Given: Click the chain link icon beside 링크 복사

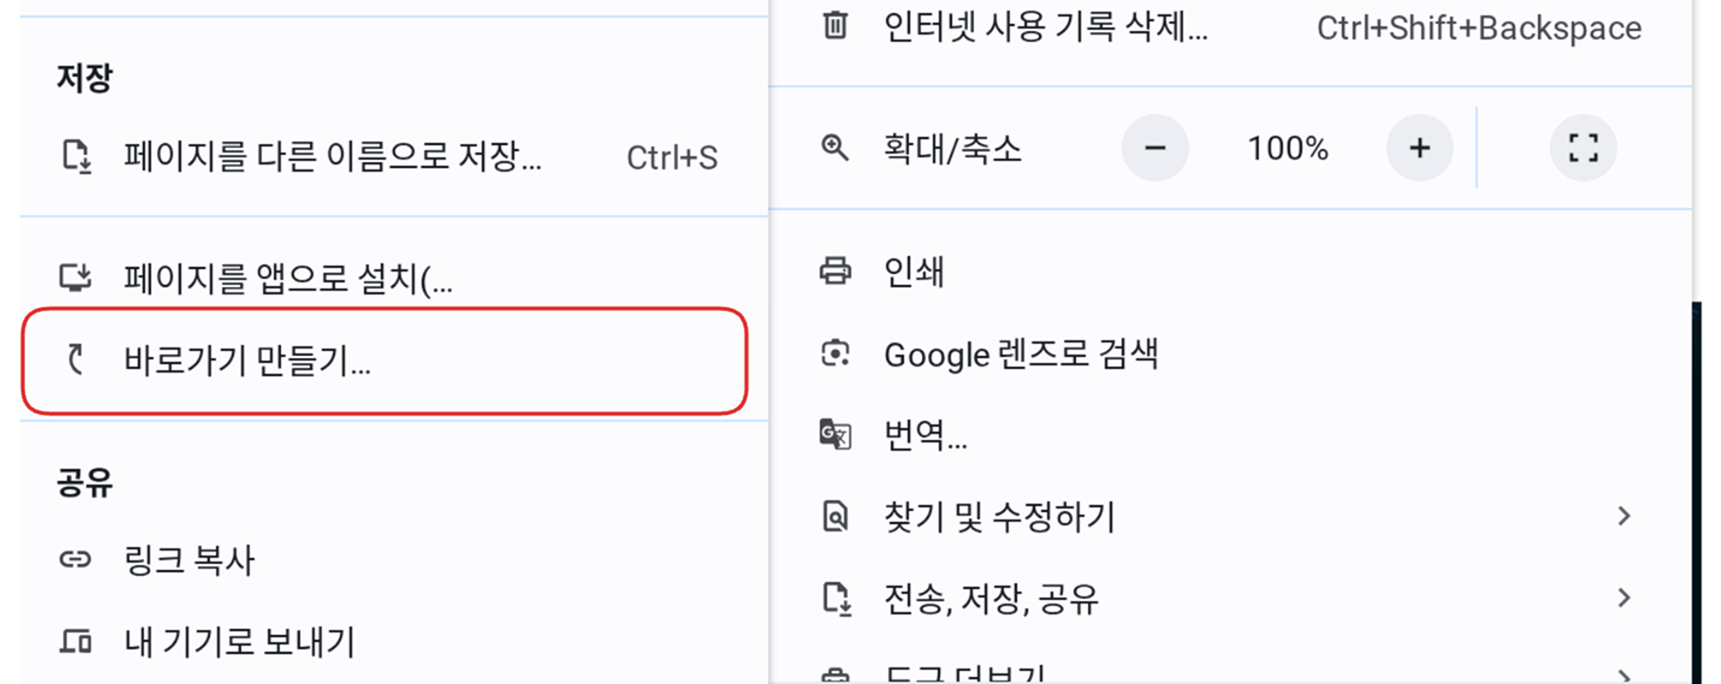Looking at the screenshot, I should tap(76, 560).
